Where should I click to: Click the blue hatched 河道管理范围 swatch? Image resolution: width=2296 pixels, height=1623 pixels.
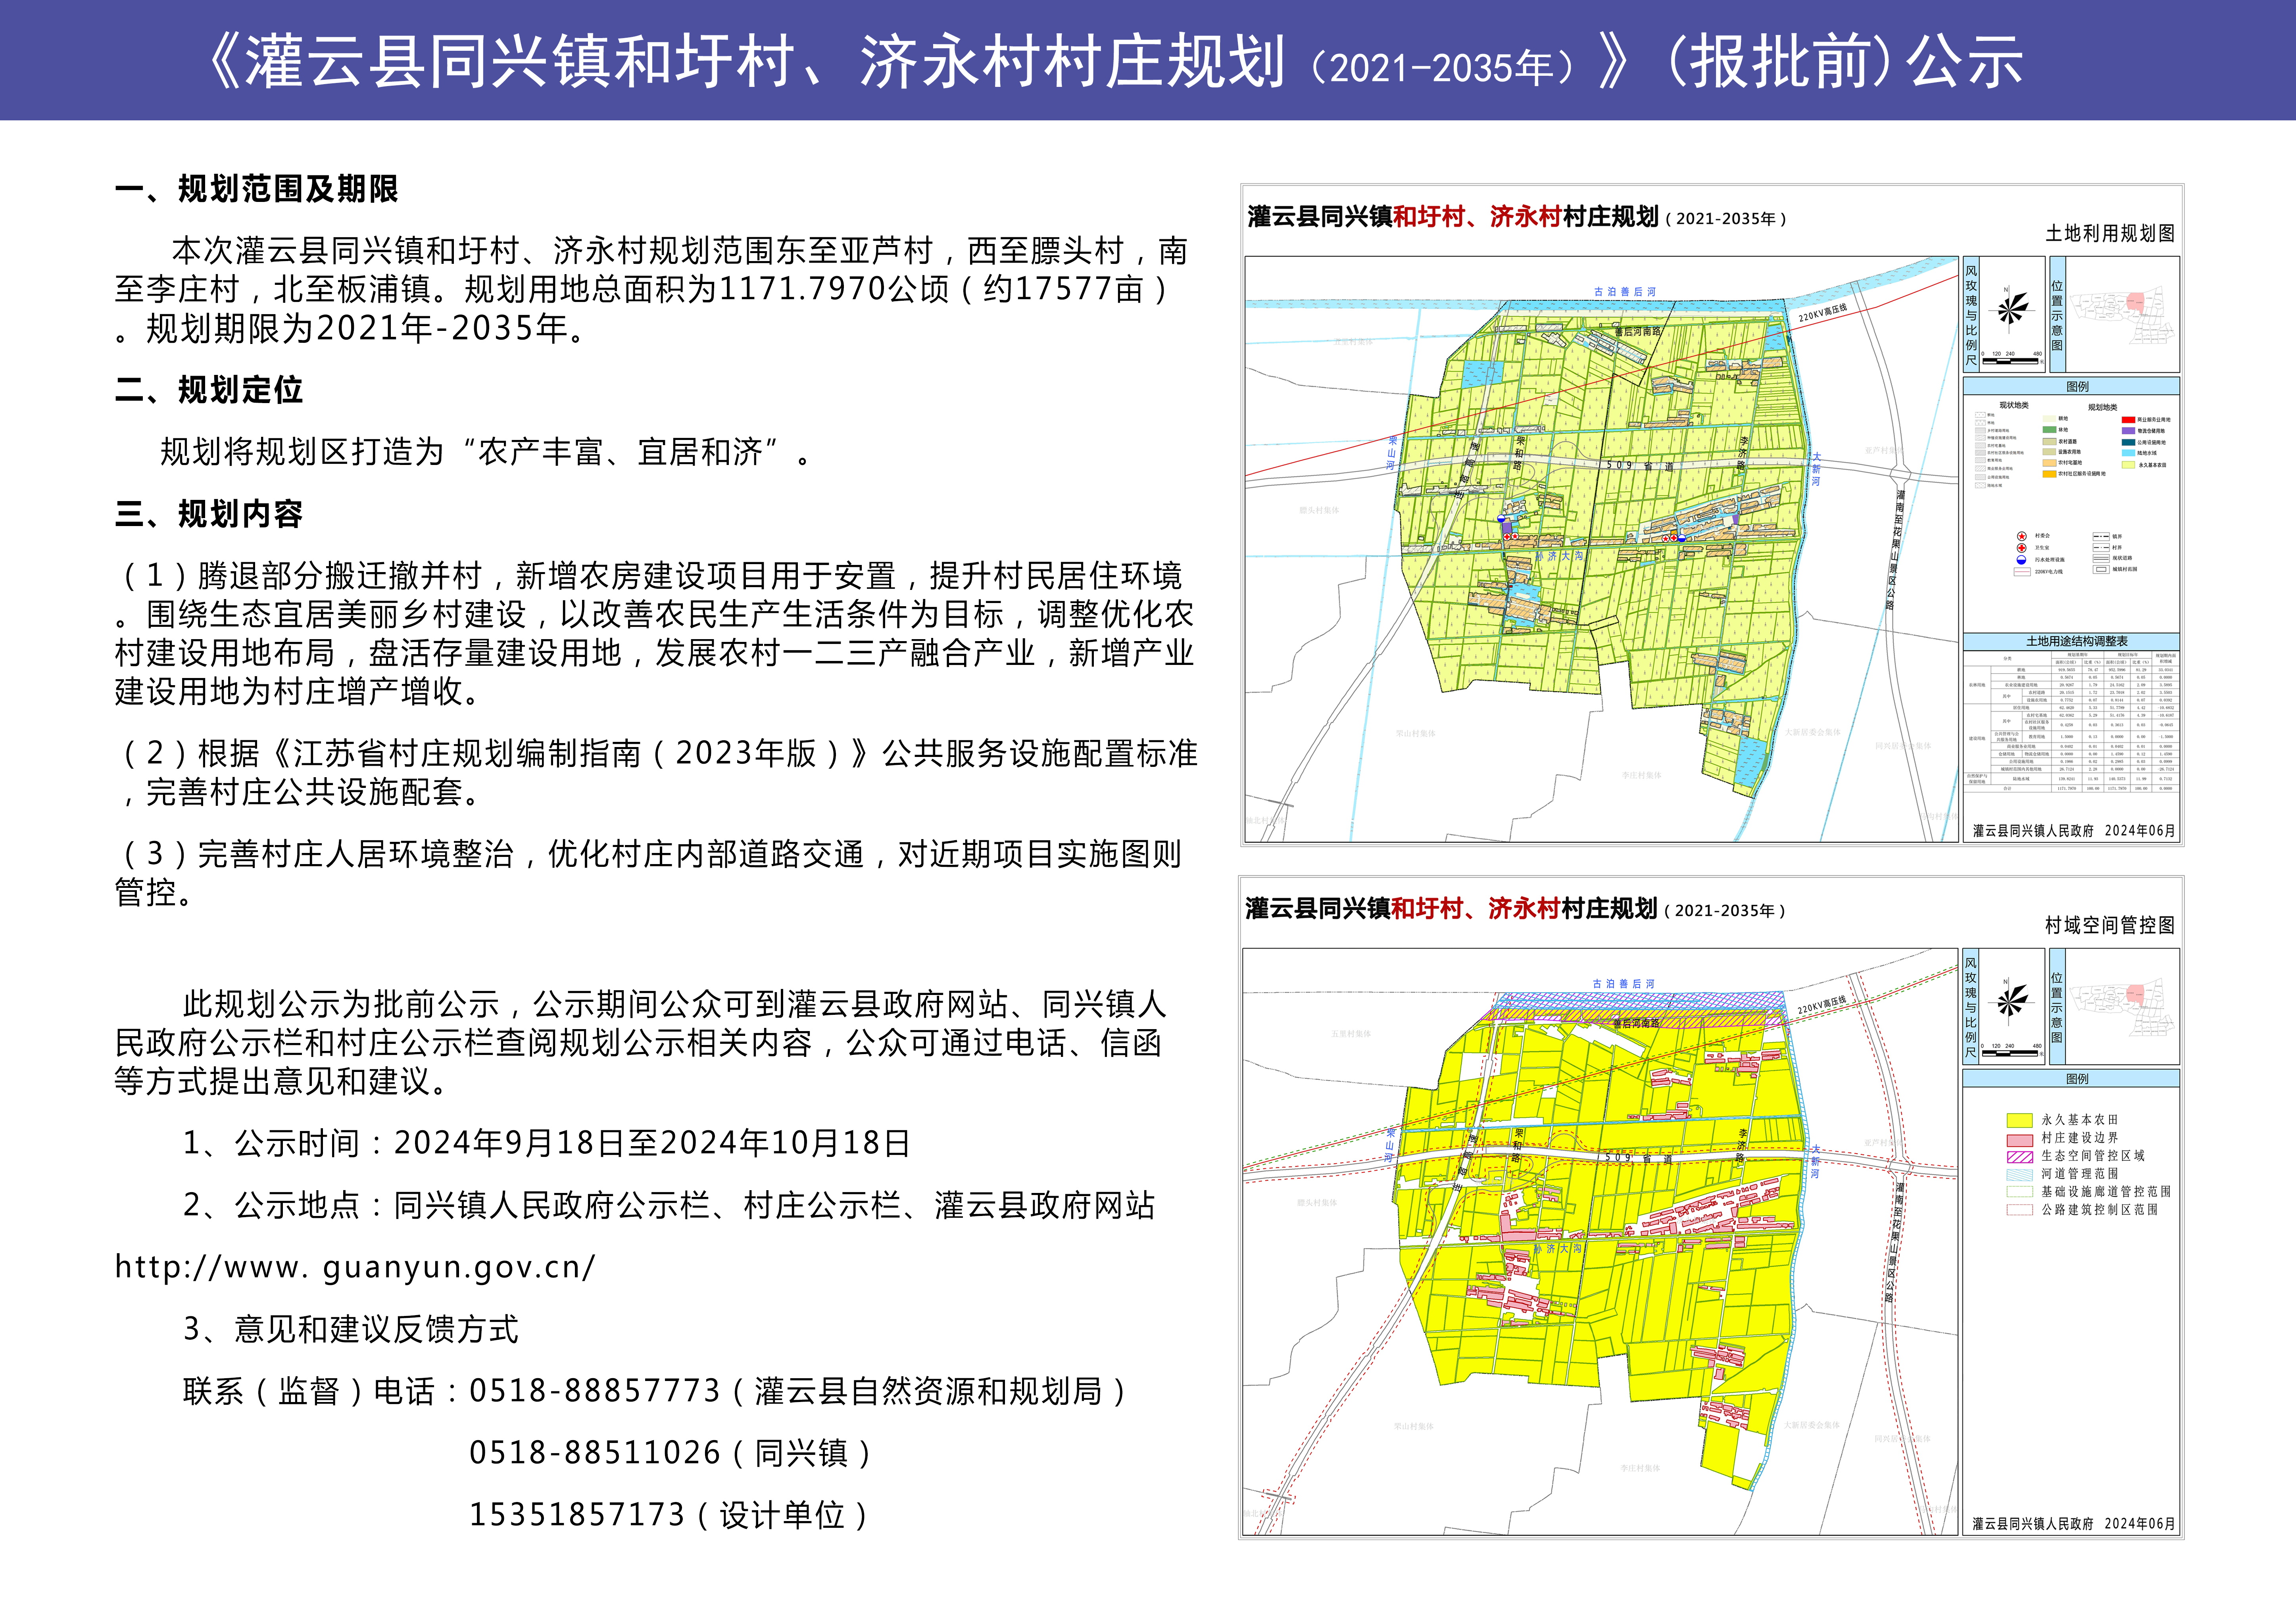[x=2020, y=1175]
